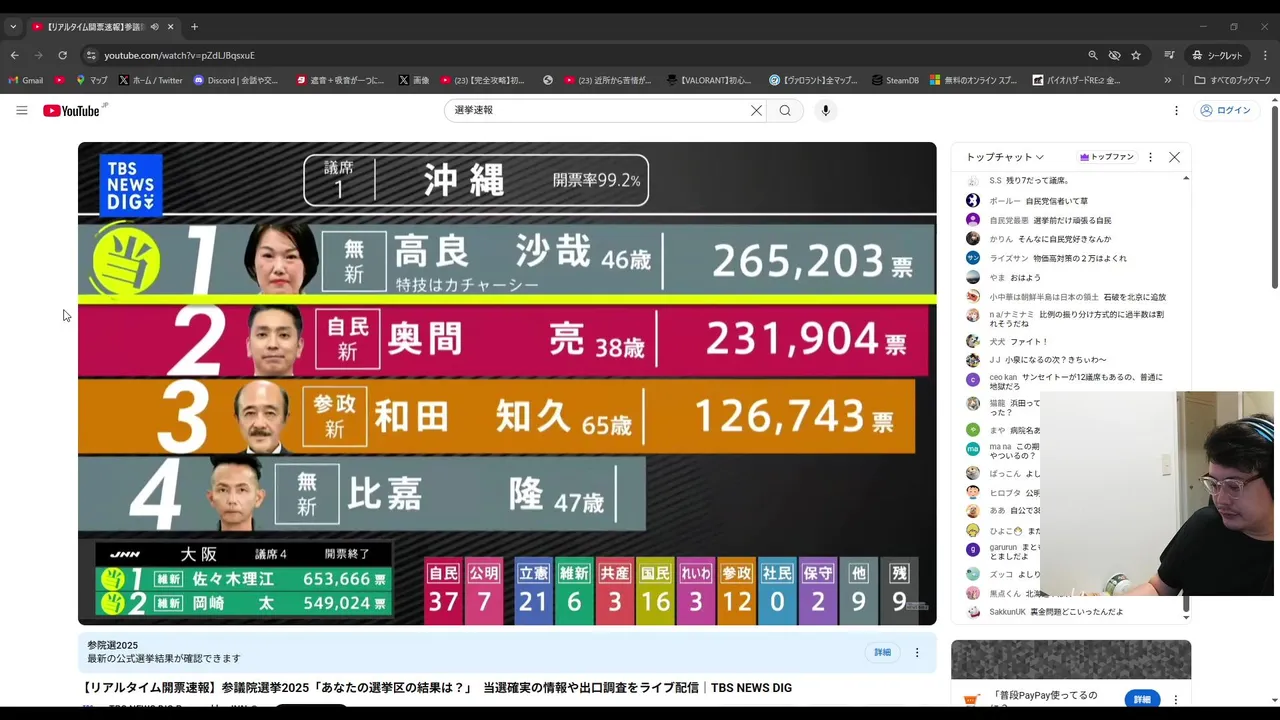Open the PayPay ad three-dot menu

coord(1176,699)
